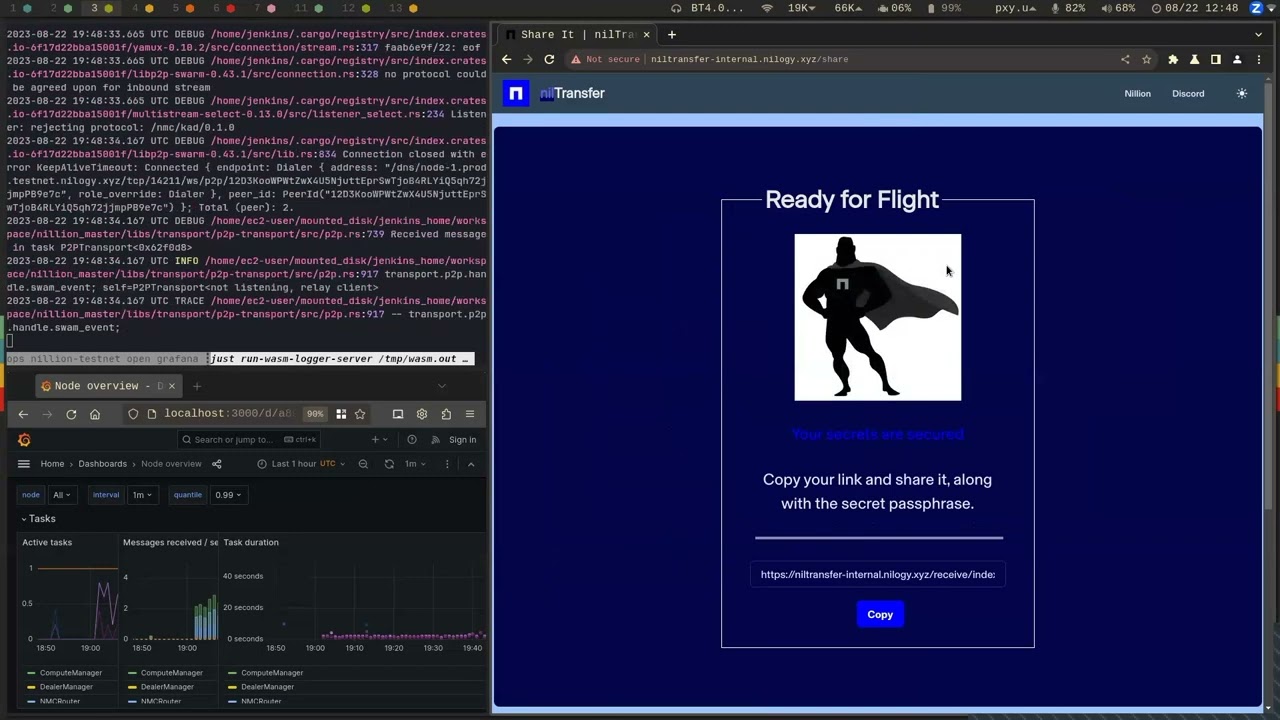Open Grafana dashboard three-dot options

point(447,464)
